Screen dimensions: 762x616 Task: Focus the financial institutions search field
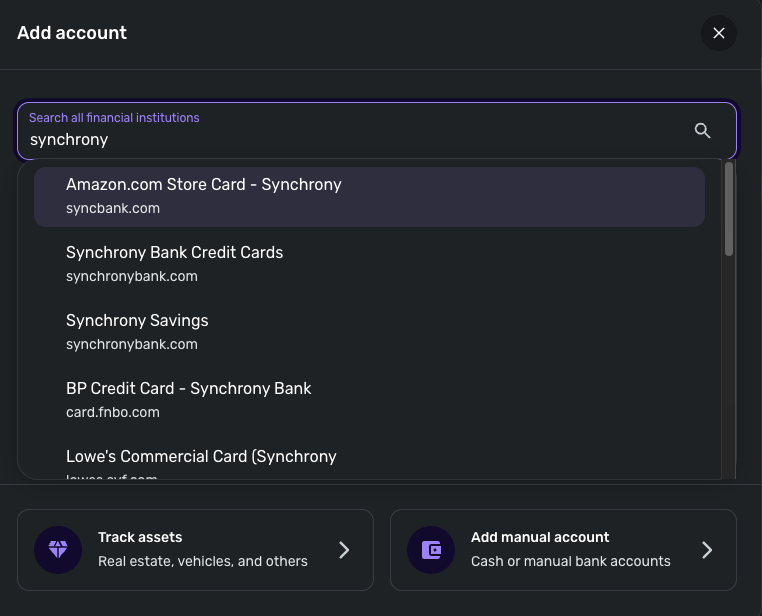[x=350, y=140]
